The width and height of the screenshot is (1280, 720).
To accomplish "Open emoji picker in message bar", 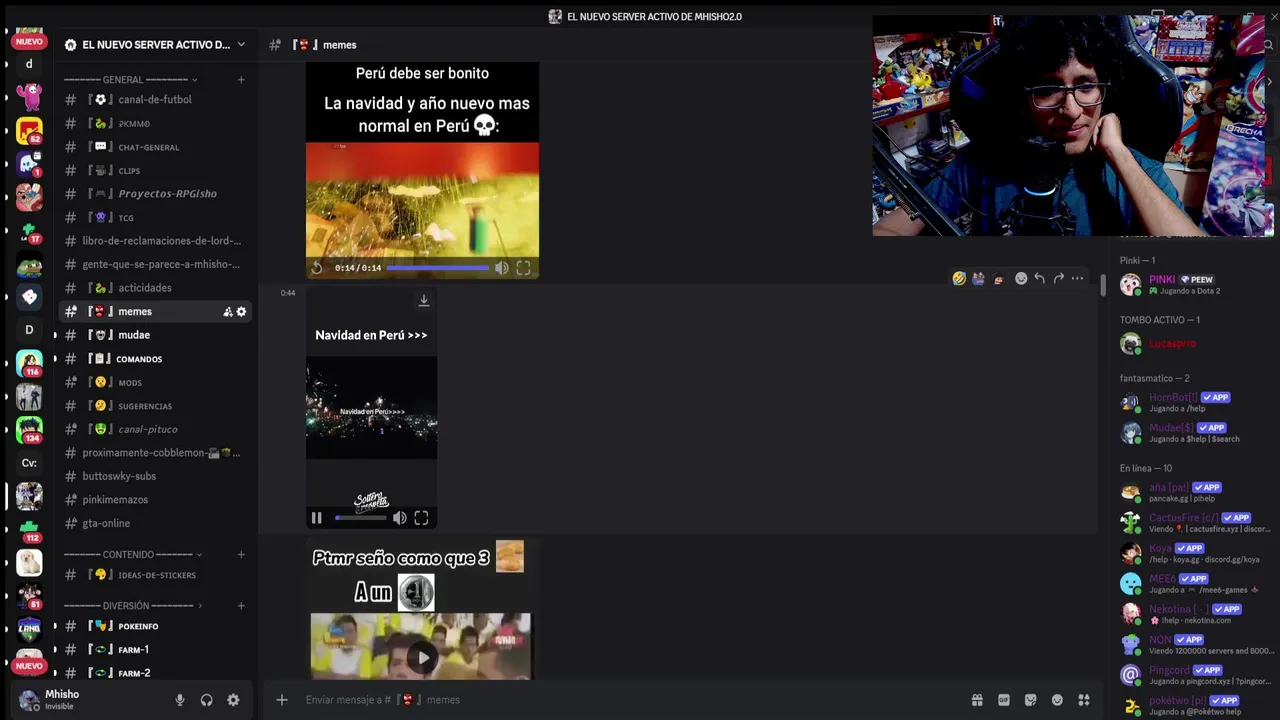I will (1057, 700).
